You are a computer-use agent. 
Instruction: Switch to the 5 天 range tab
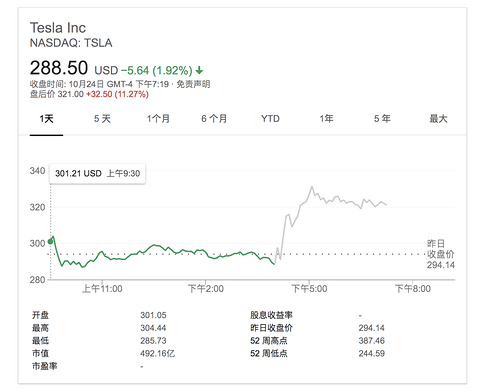point(102,119)
